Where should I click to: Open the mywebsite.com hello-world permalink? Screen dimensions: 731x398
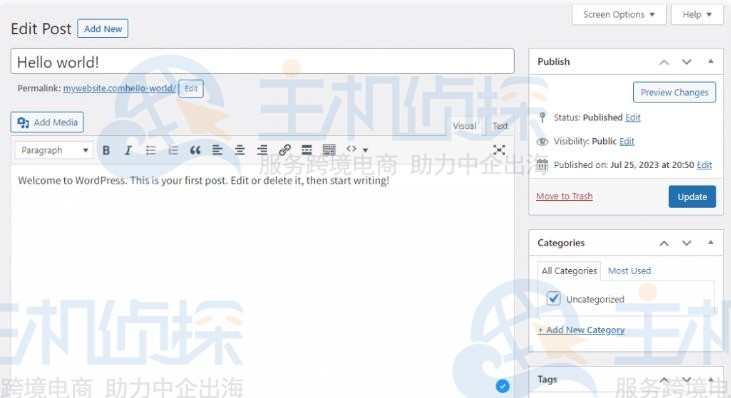point(119,88)
